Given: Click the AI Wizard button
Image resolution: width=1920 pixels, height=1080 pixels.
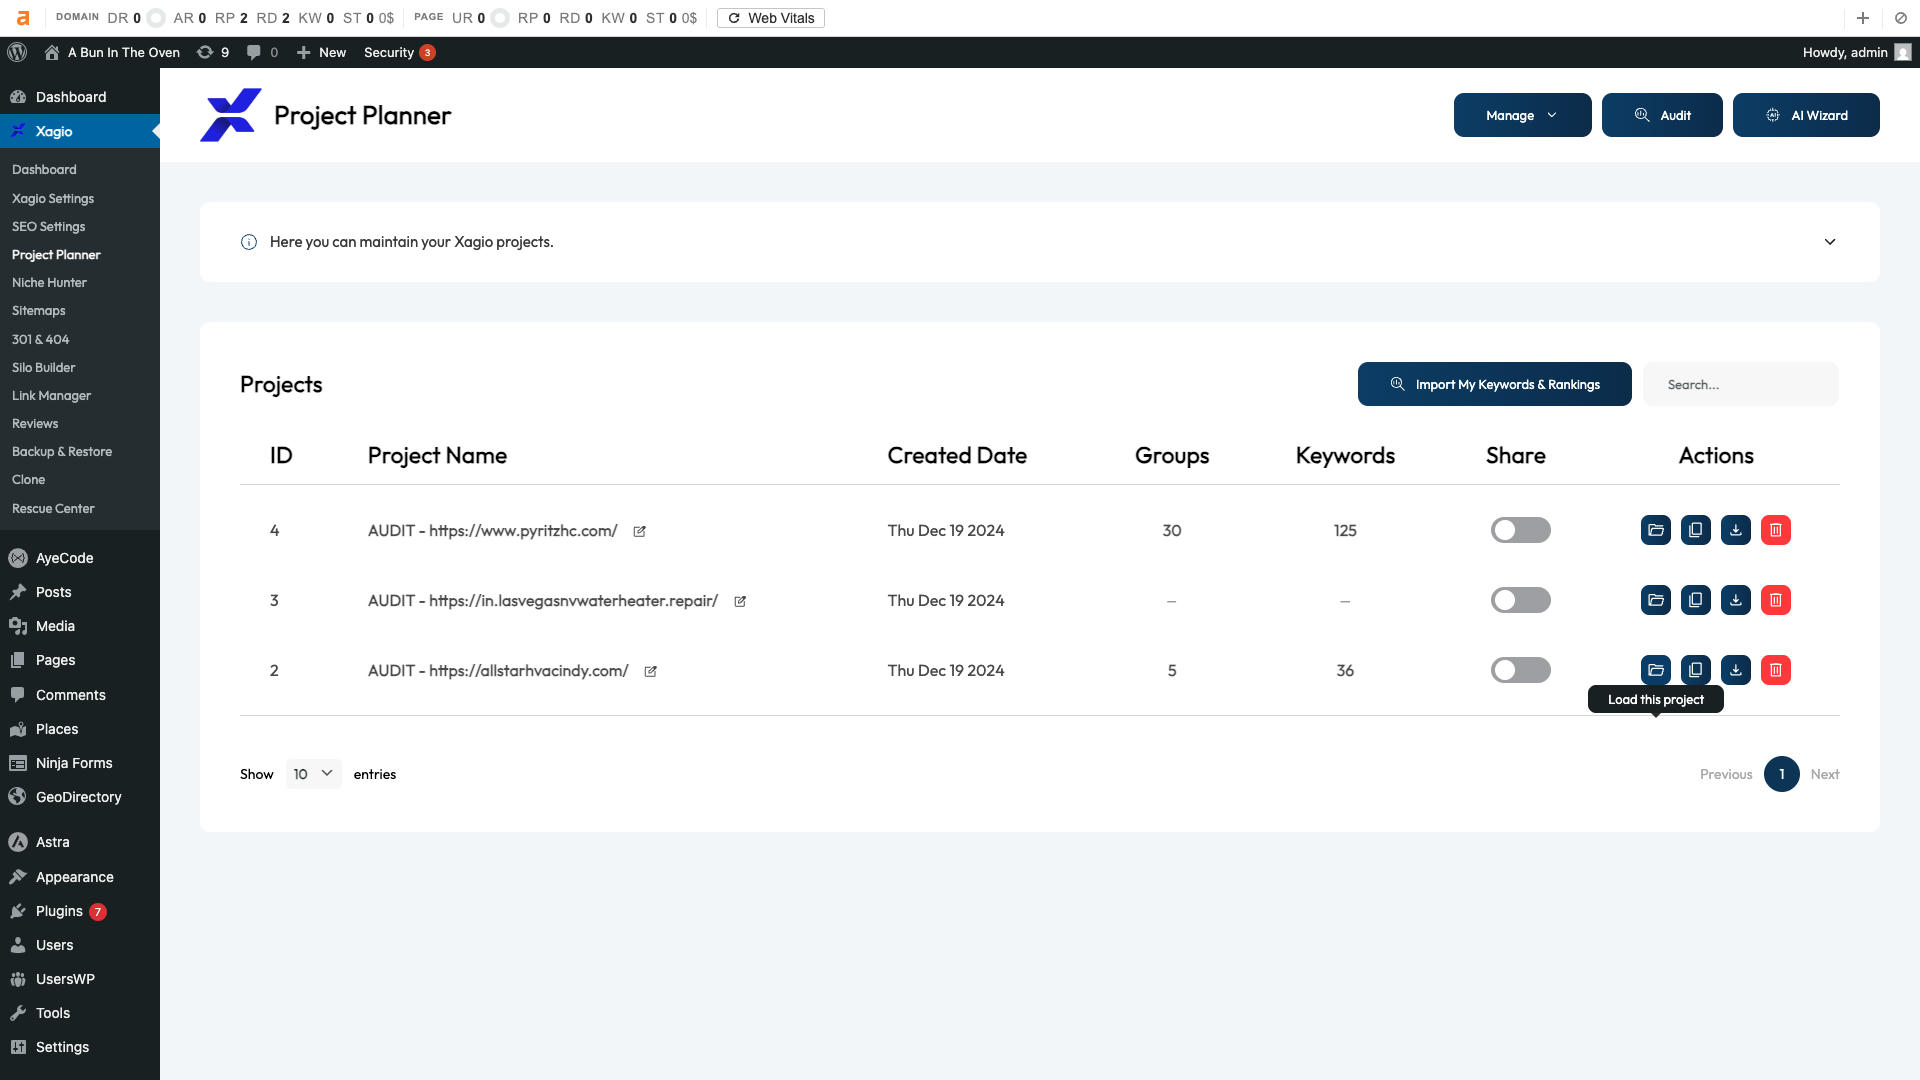Looking at the screenshot, I should click(1805, 115).
